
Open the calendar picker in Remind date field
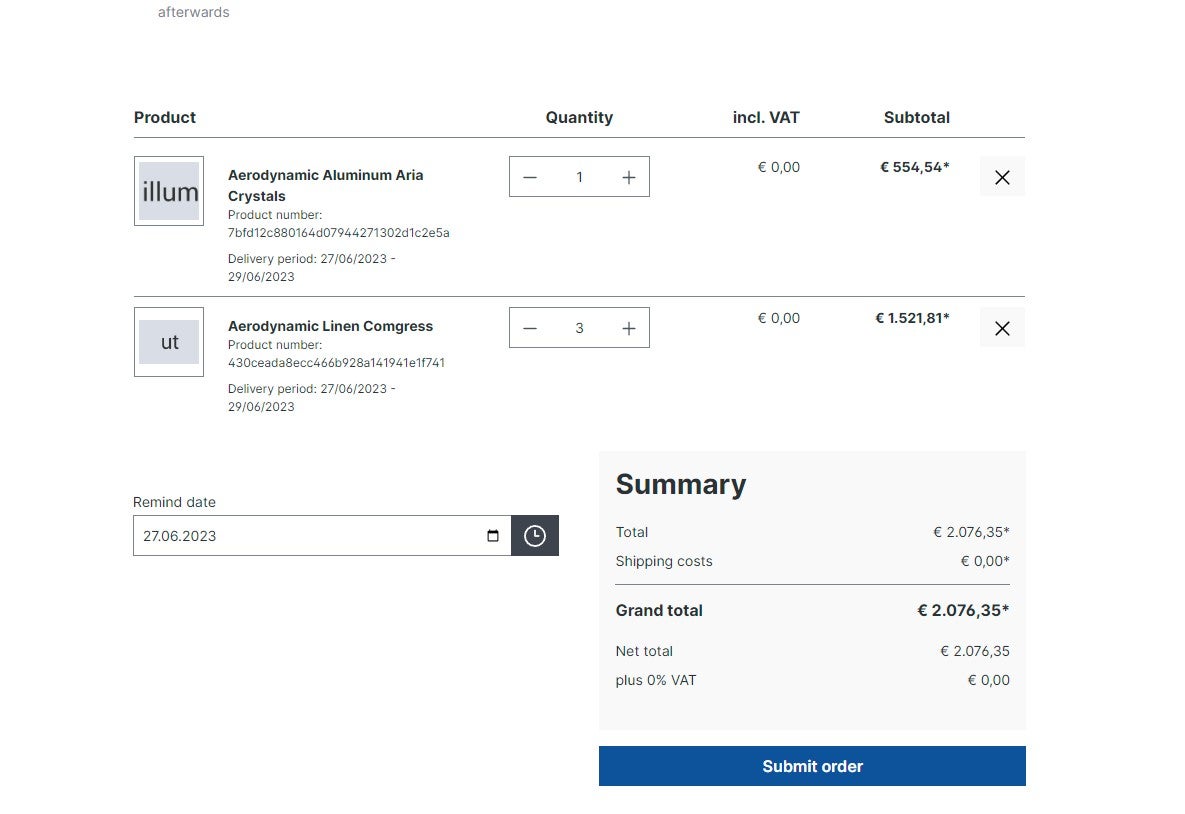(493, 536)
